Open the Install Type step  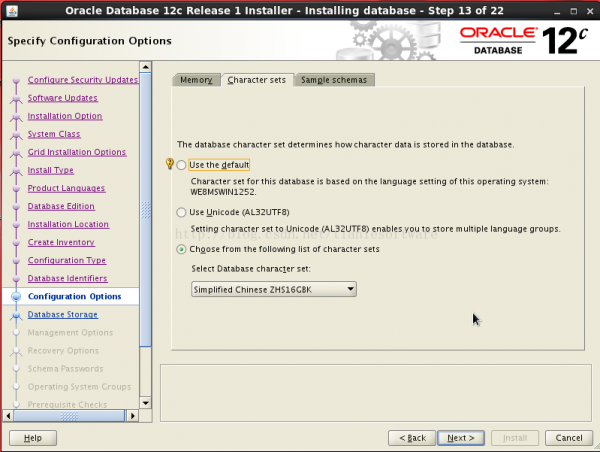click(x=51, y=170)
